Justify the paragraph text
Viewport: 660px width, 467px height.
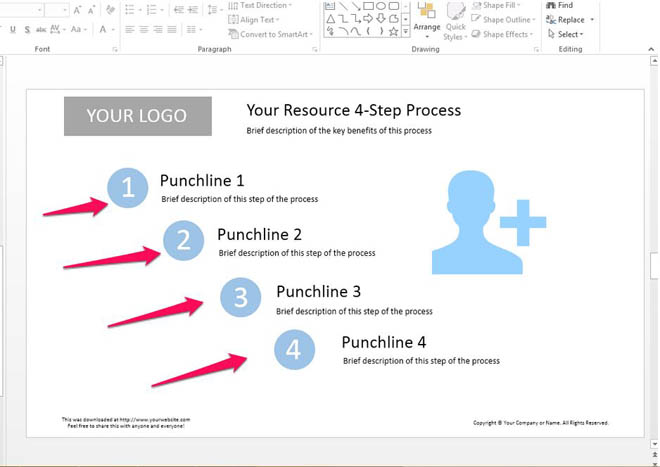[172, 29]
